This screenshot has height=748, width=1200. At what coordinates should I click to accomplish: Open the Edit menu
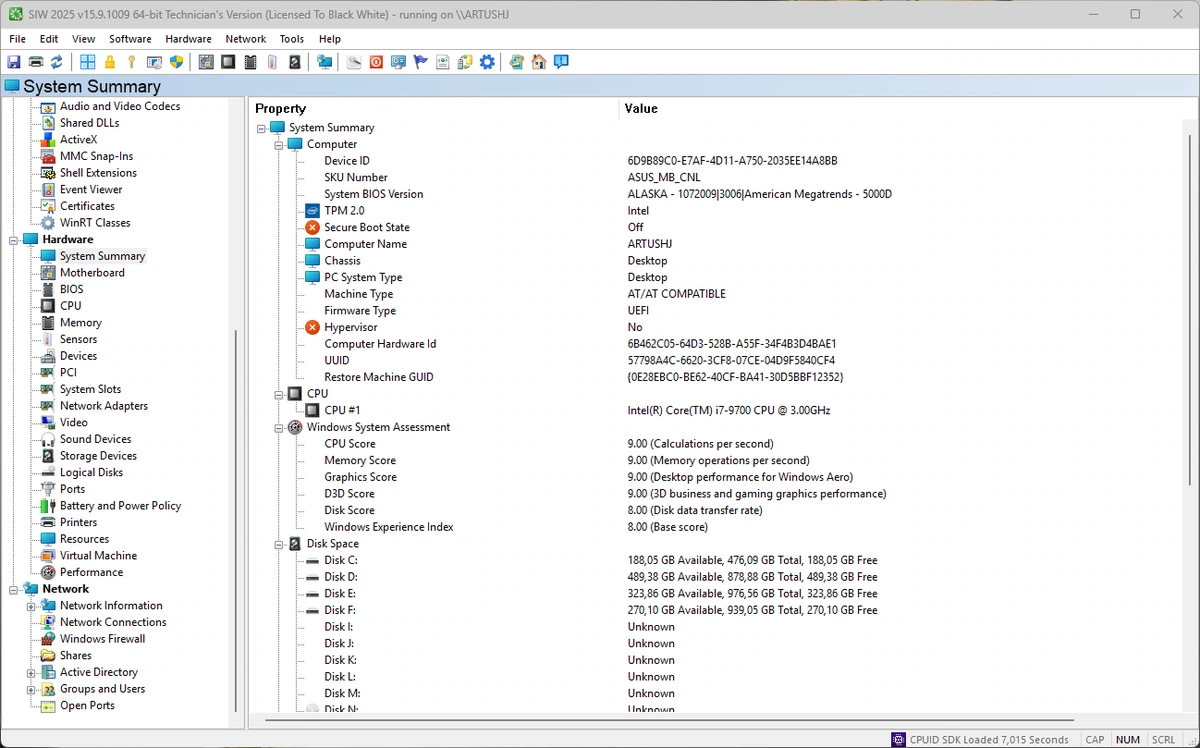click(49, 39)
